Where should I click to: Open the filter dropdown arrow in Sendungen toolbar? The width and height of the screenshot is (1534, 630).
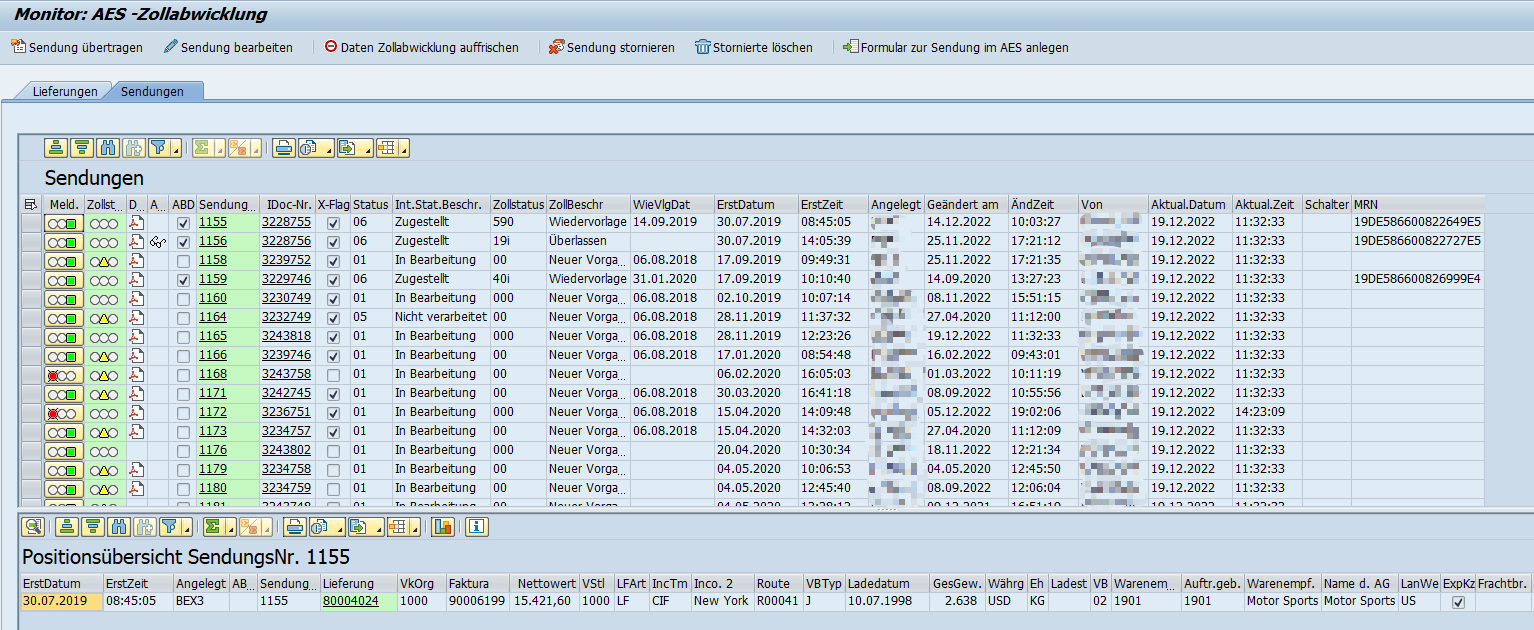pos(177,151)
